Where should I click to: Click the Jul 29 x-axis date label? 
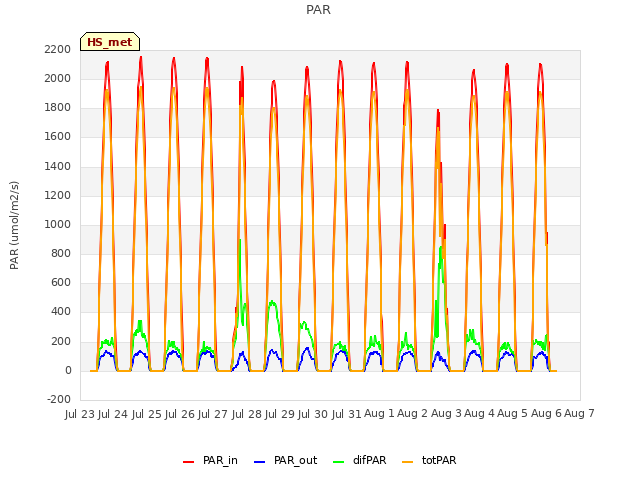(280, 414)
